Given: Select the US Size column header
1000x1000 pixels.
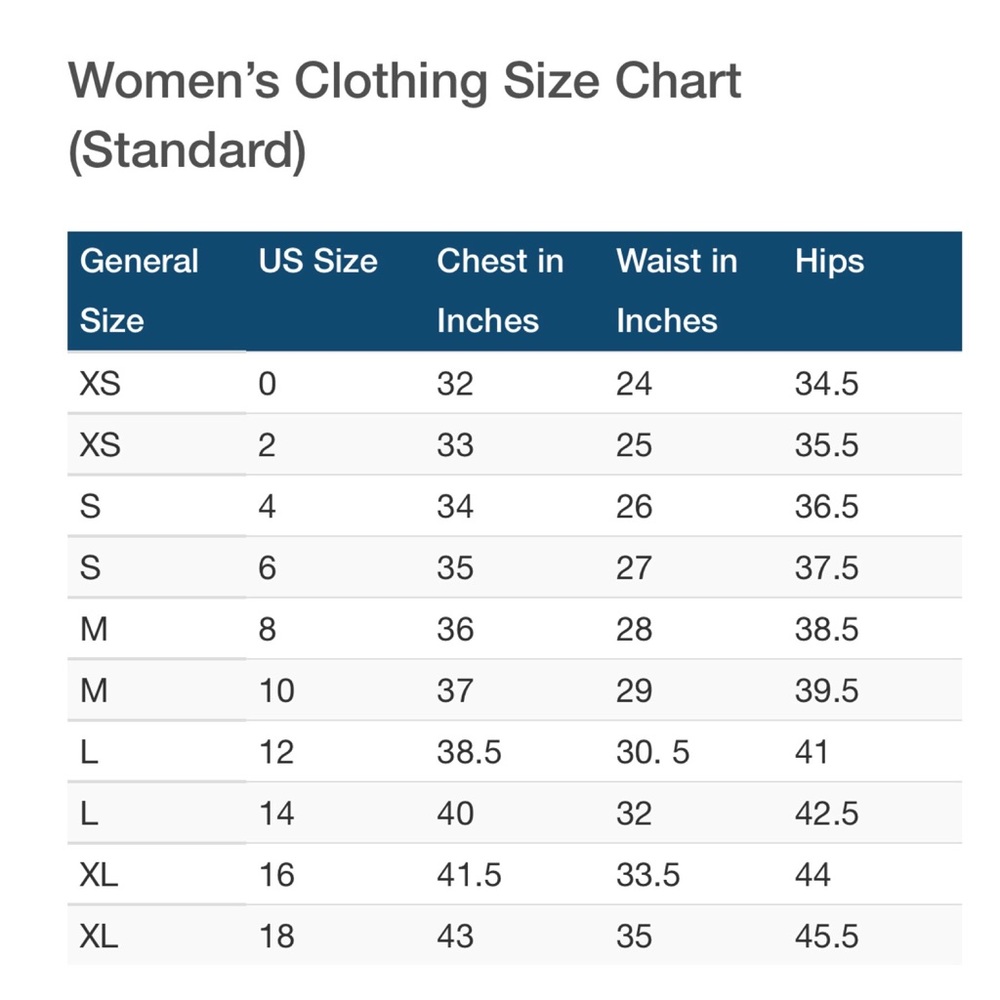Looking at the screenshot, I should 318,262.
